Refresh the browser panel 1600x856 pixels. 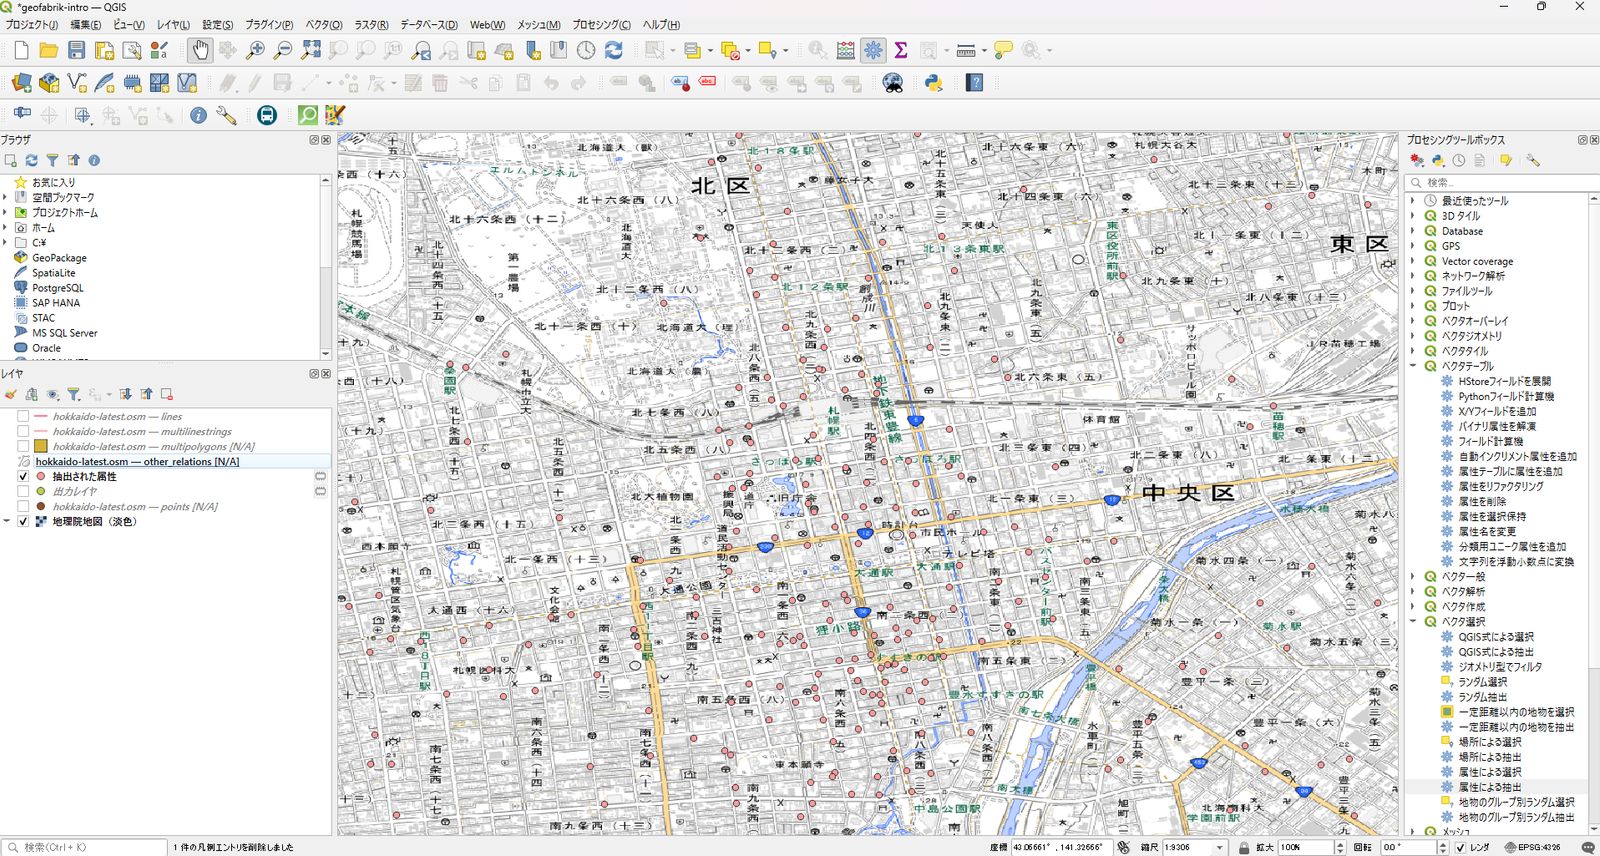pos(31,160)
